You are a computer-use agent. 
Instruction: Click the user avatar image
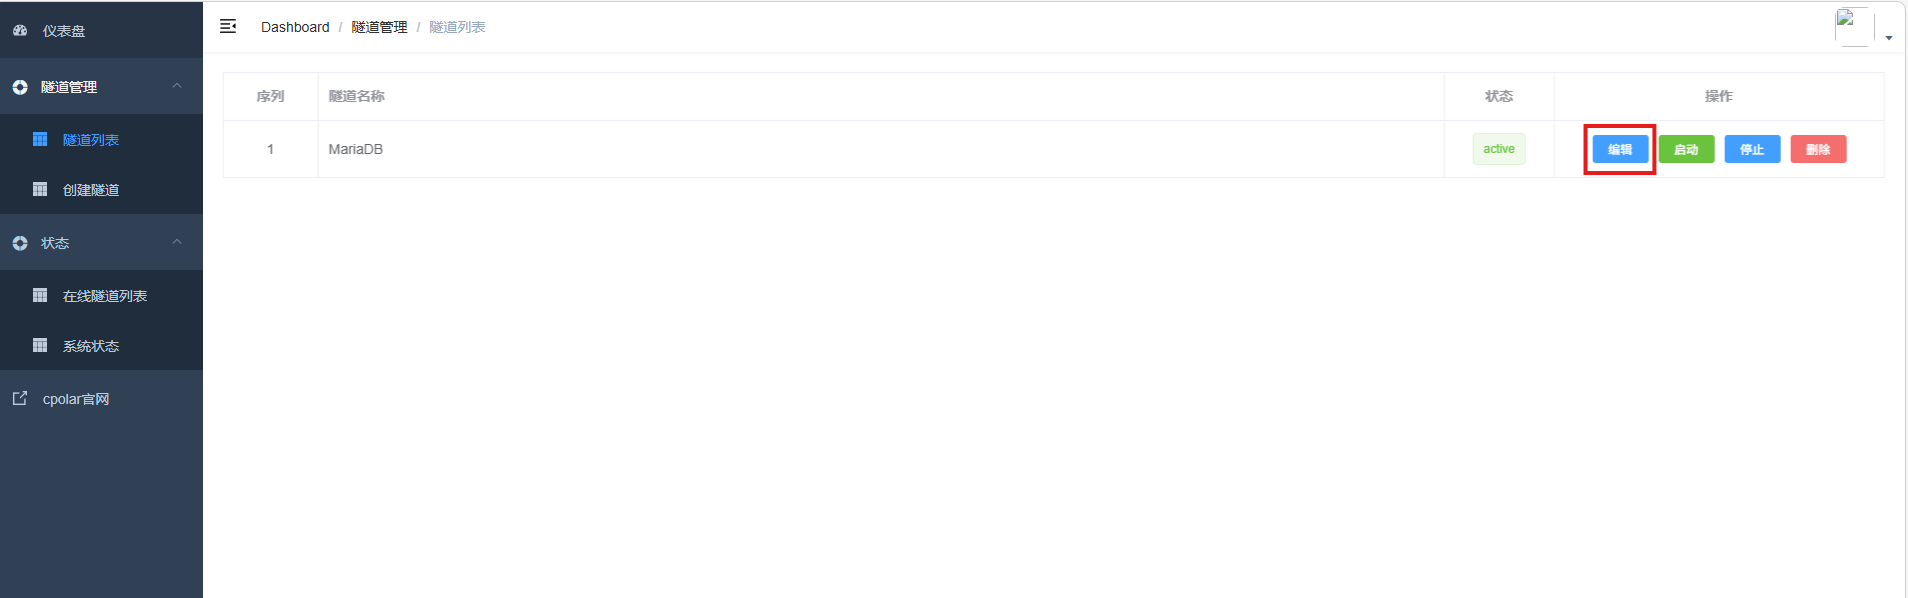[1854, 27]
